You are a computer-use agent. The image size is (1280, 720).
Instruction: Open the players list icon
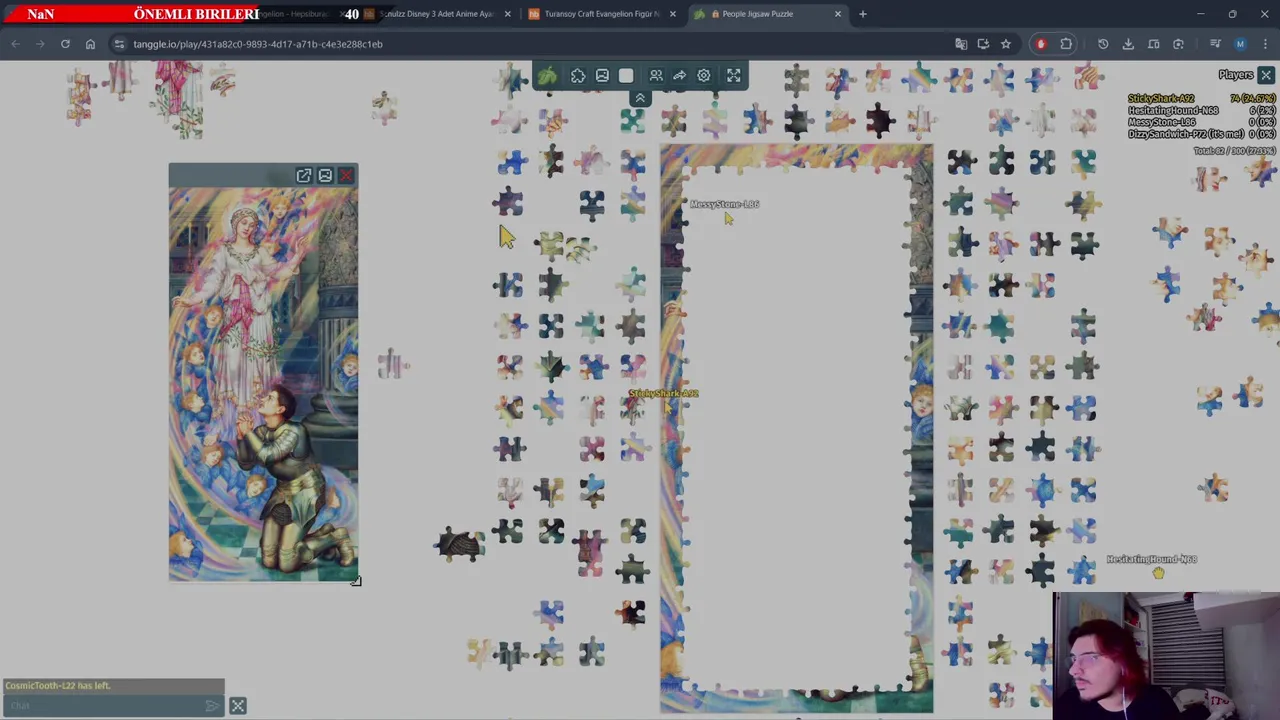(656, 76)
